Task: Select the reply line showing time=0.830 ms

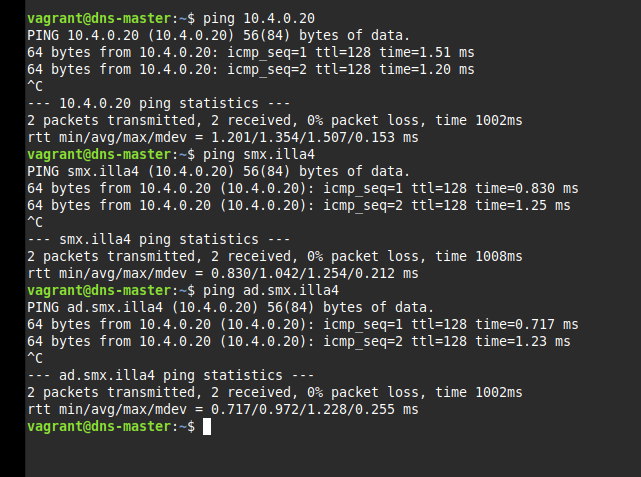Action: [x=302, y=189]
